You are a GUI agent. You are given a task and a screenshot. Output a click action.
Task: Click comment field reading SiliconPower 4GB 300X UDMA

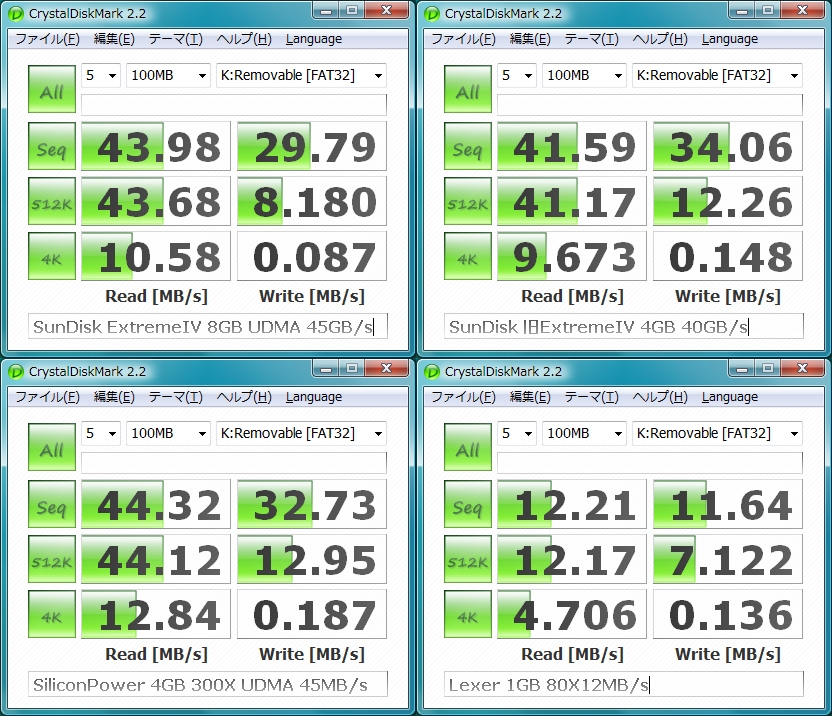208,685
